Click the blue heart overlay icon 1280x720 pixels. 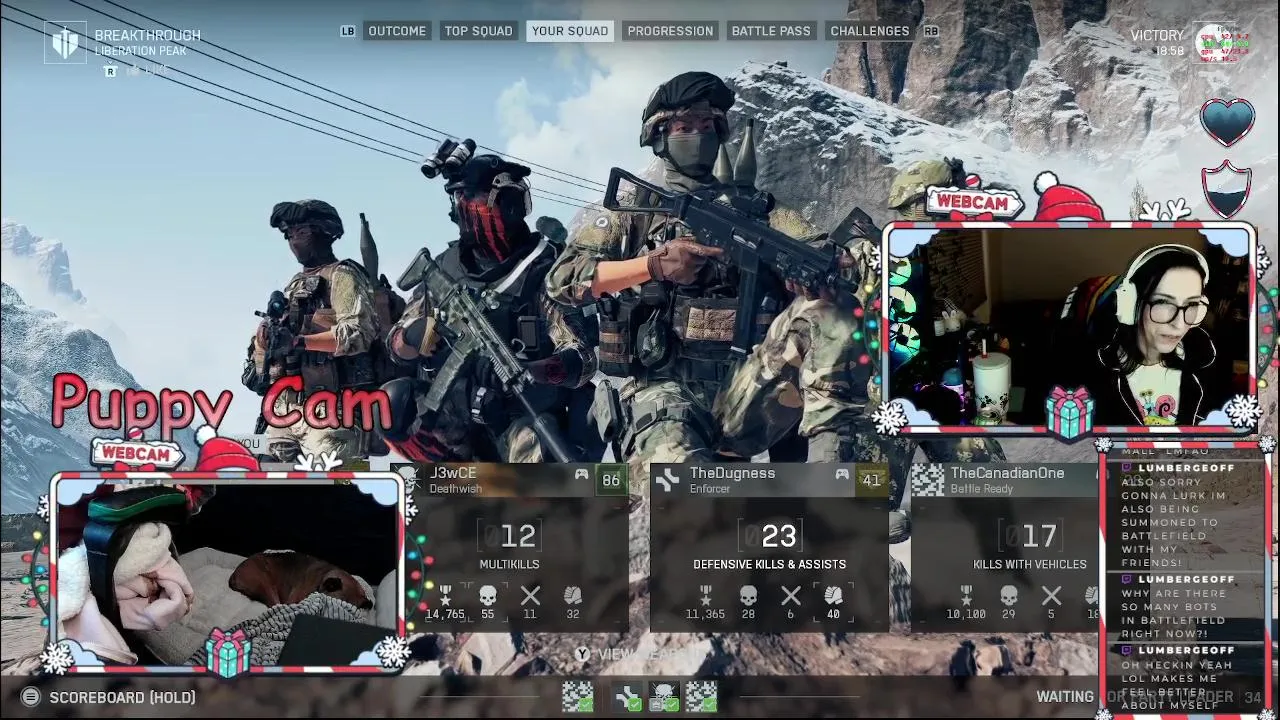(1227, 123)
